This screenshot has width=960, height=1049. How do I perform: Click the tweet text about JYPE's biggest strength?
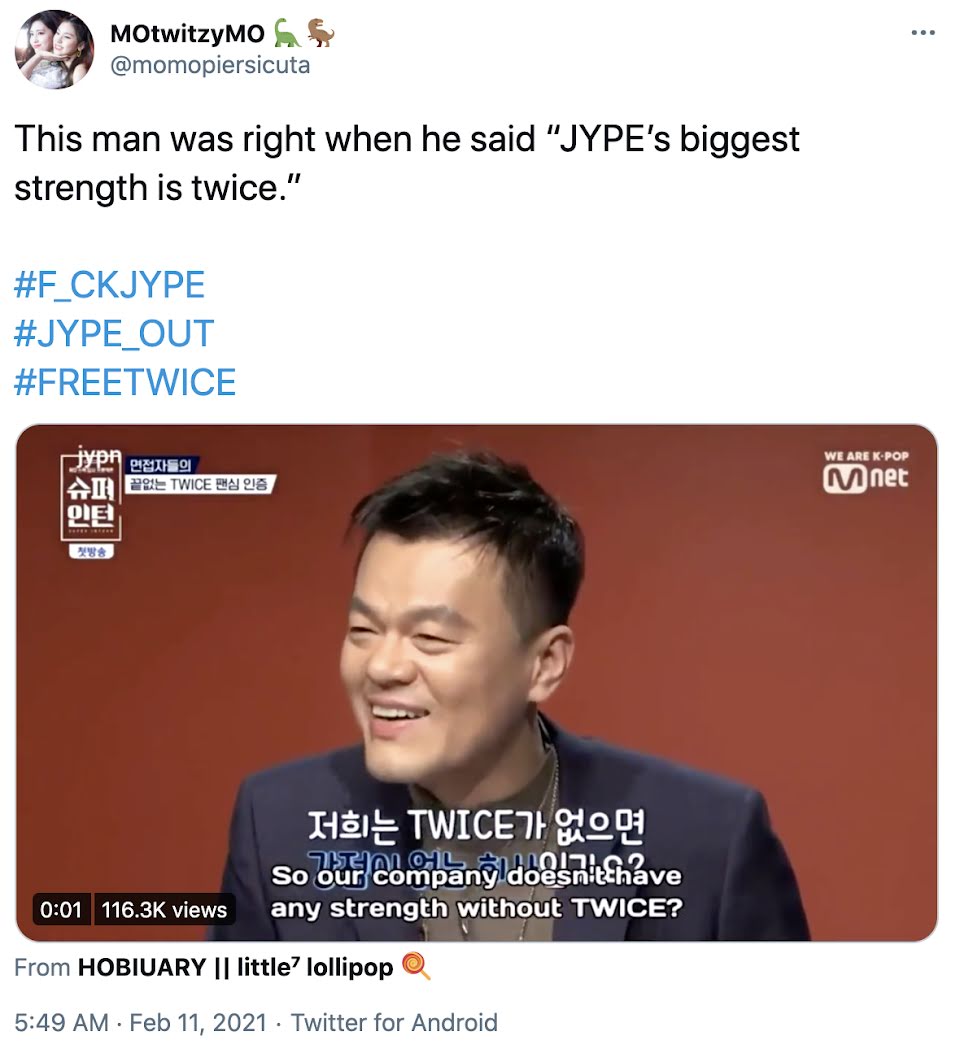pyautogui.click(x=407, y=163)
